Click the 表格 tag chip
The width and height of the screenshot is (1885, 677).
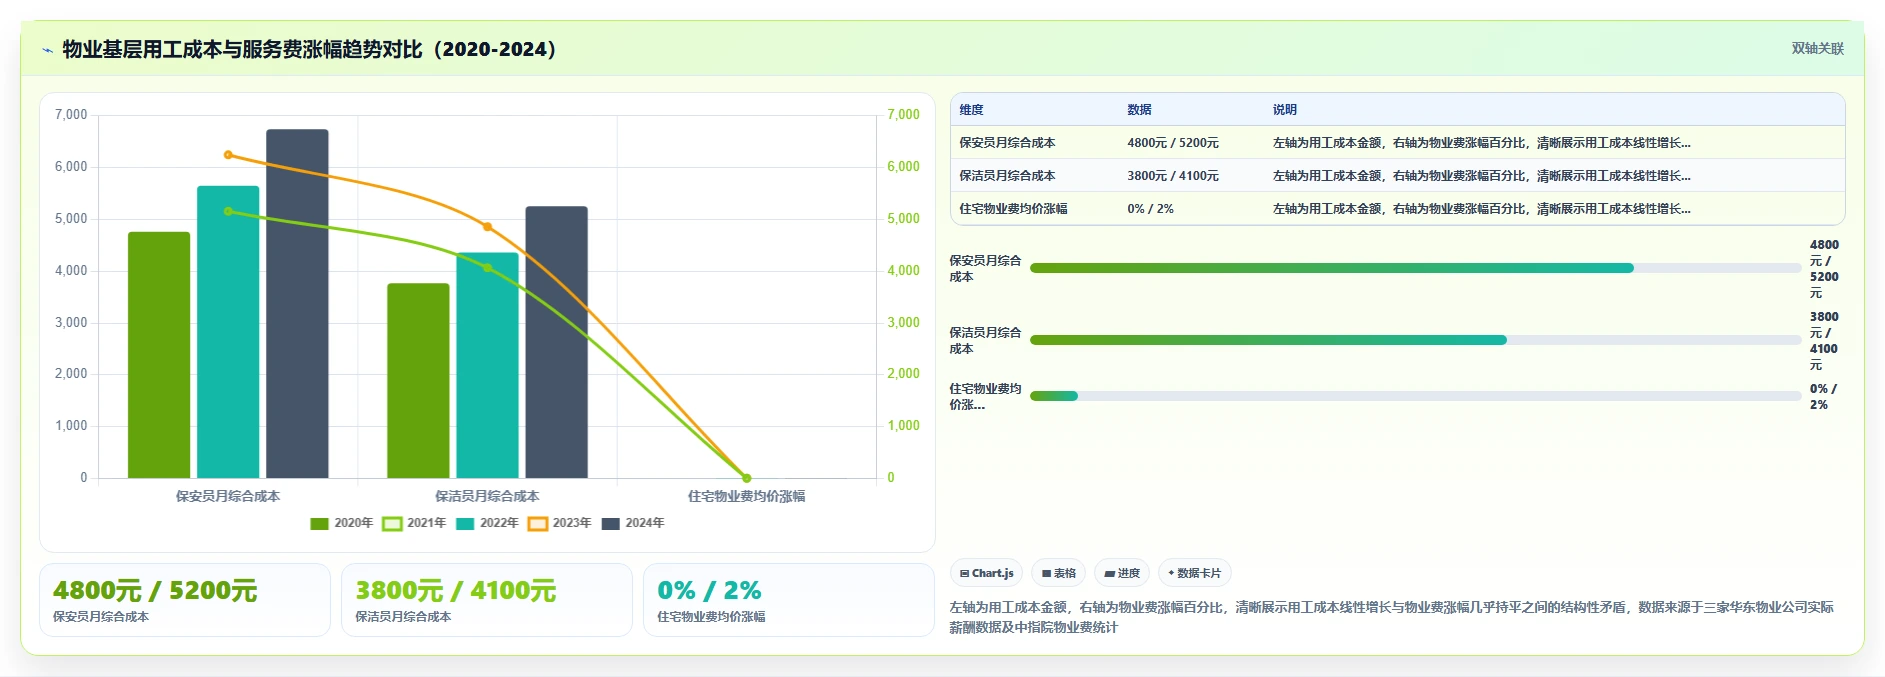tap(1058, 573)
